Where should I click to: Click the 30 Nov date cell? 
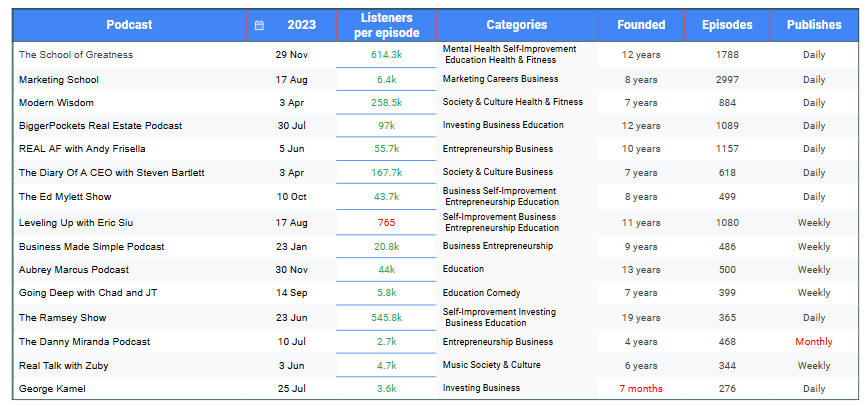click(x=292, y=270)
